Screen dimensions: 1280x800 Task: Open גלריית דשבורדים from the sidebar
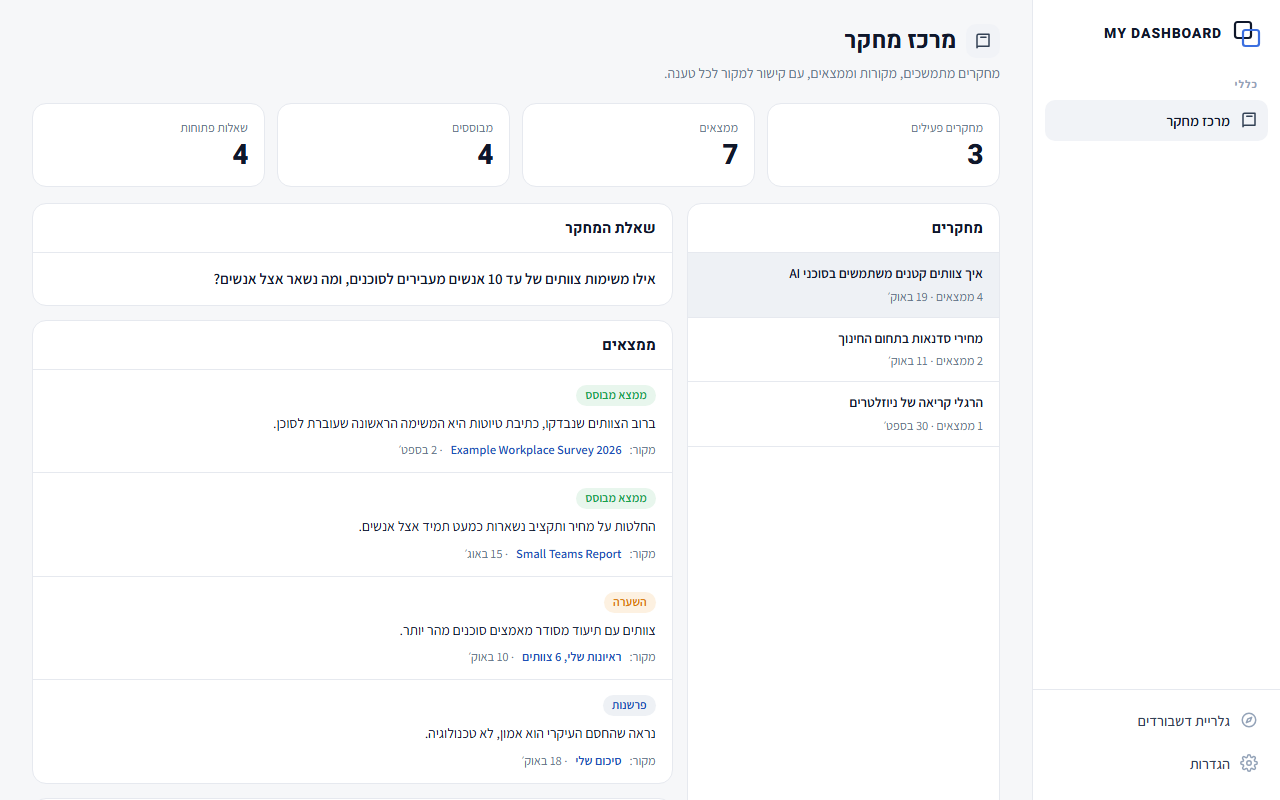point(1156,720)
